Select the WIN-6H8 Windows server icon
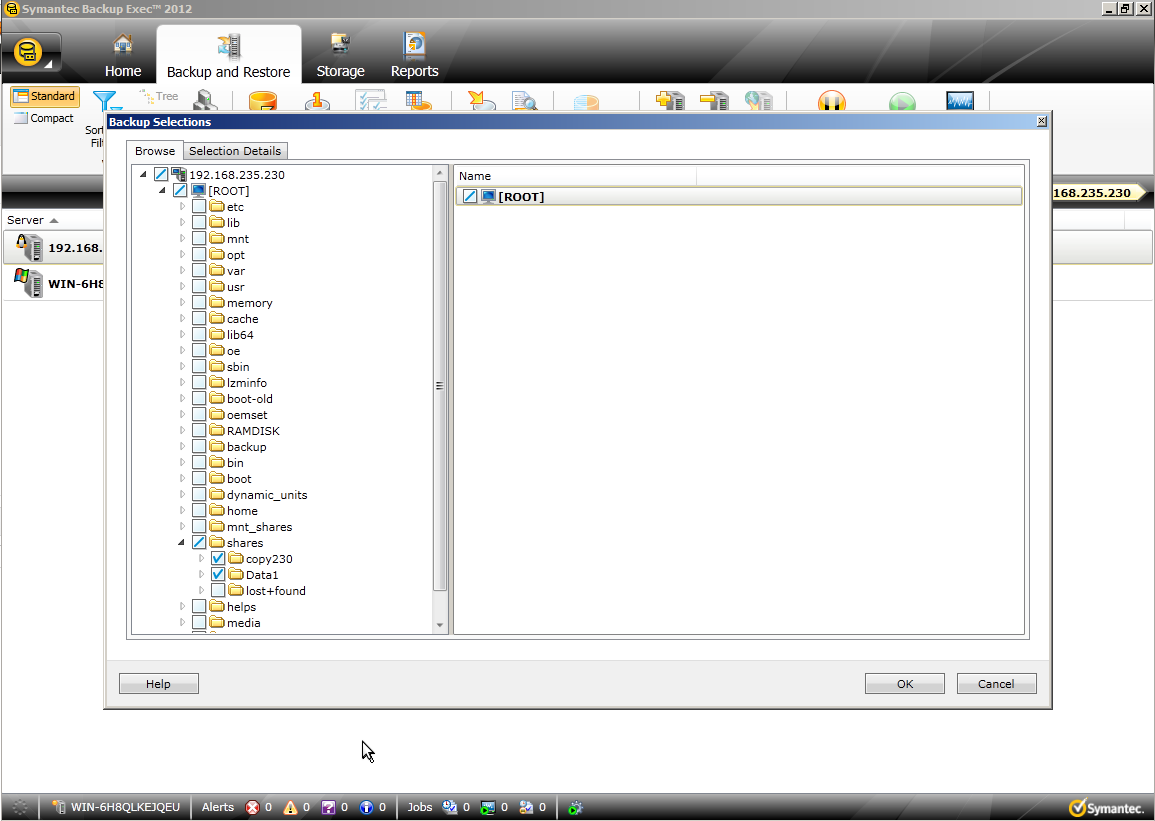Image resolution: width=1155 pixels, height=821 pixels. [29, 283]
